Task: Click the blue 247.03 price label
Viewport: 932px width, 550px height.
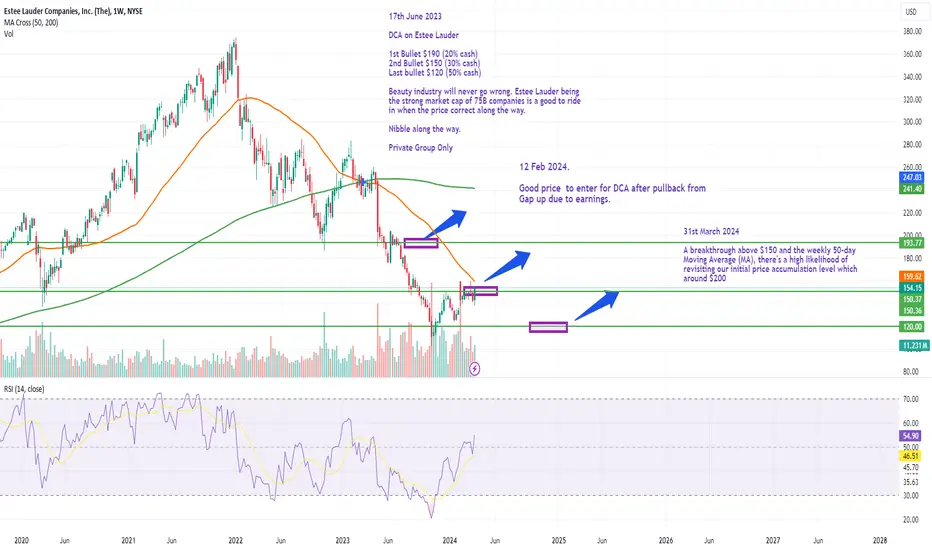Action: (912, 177)
